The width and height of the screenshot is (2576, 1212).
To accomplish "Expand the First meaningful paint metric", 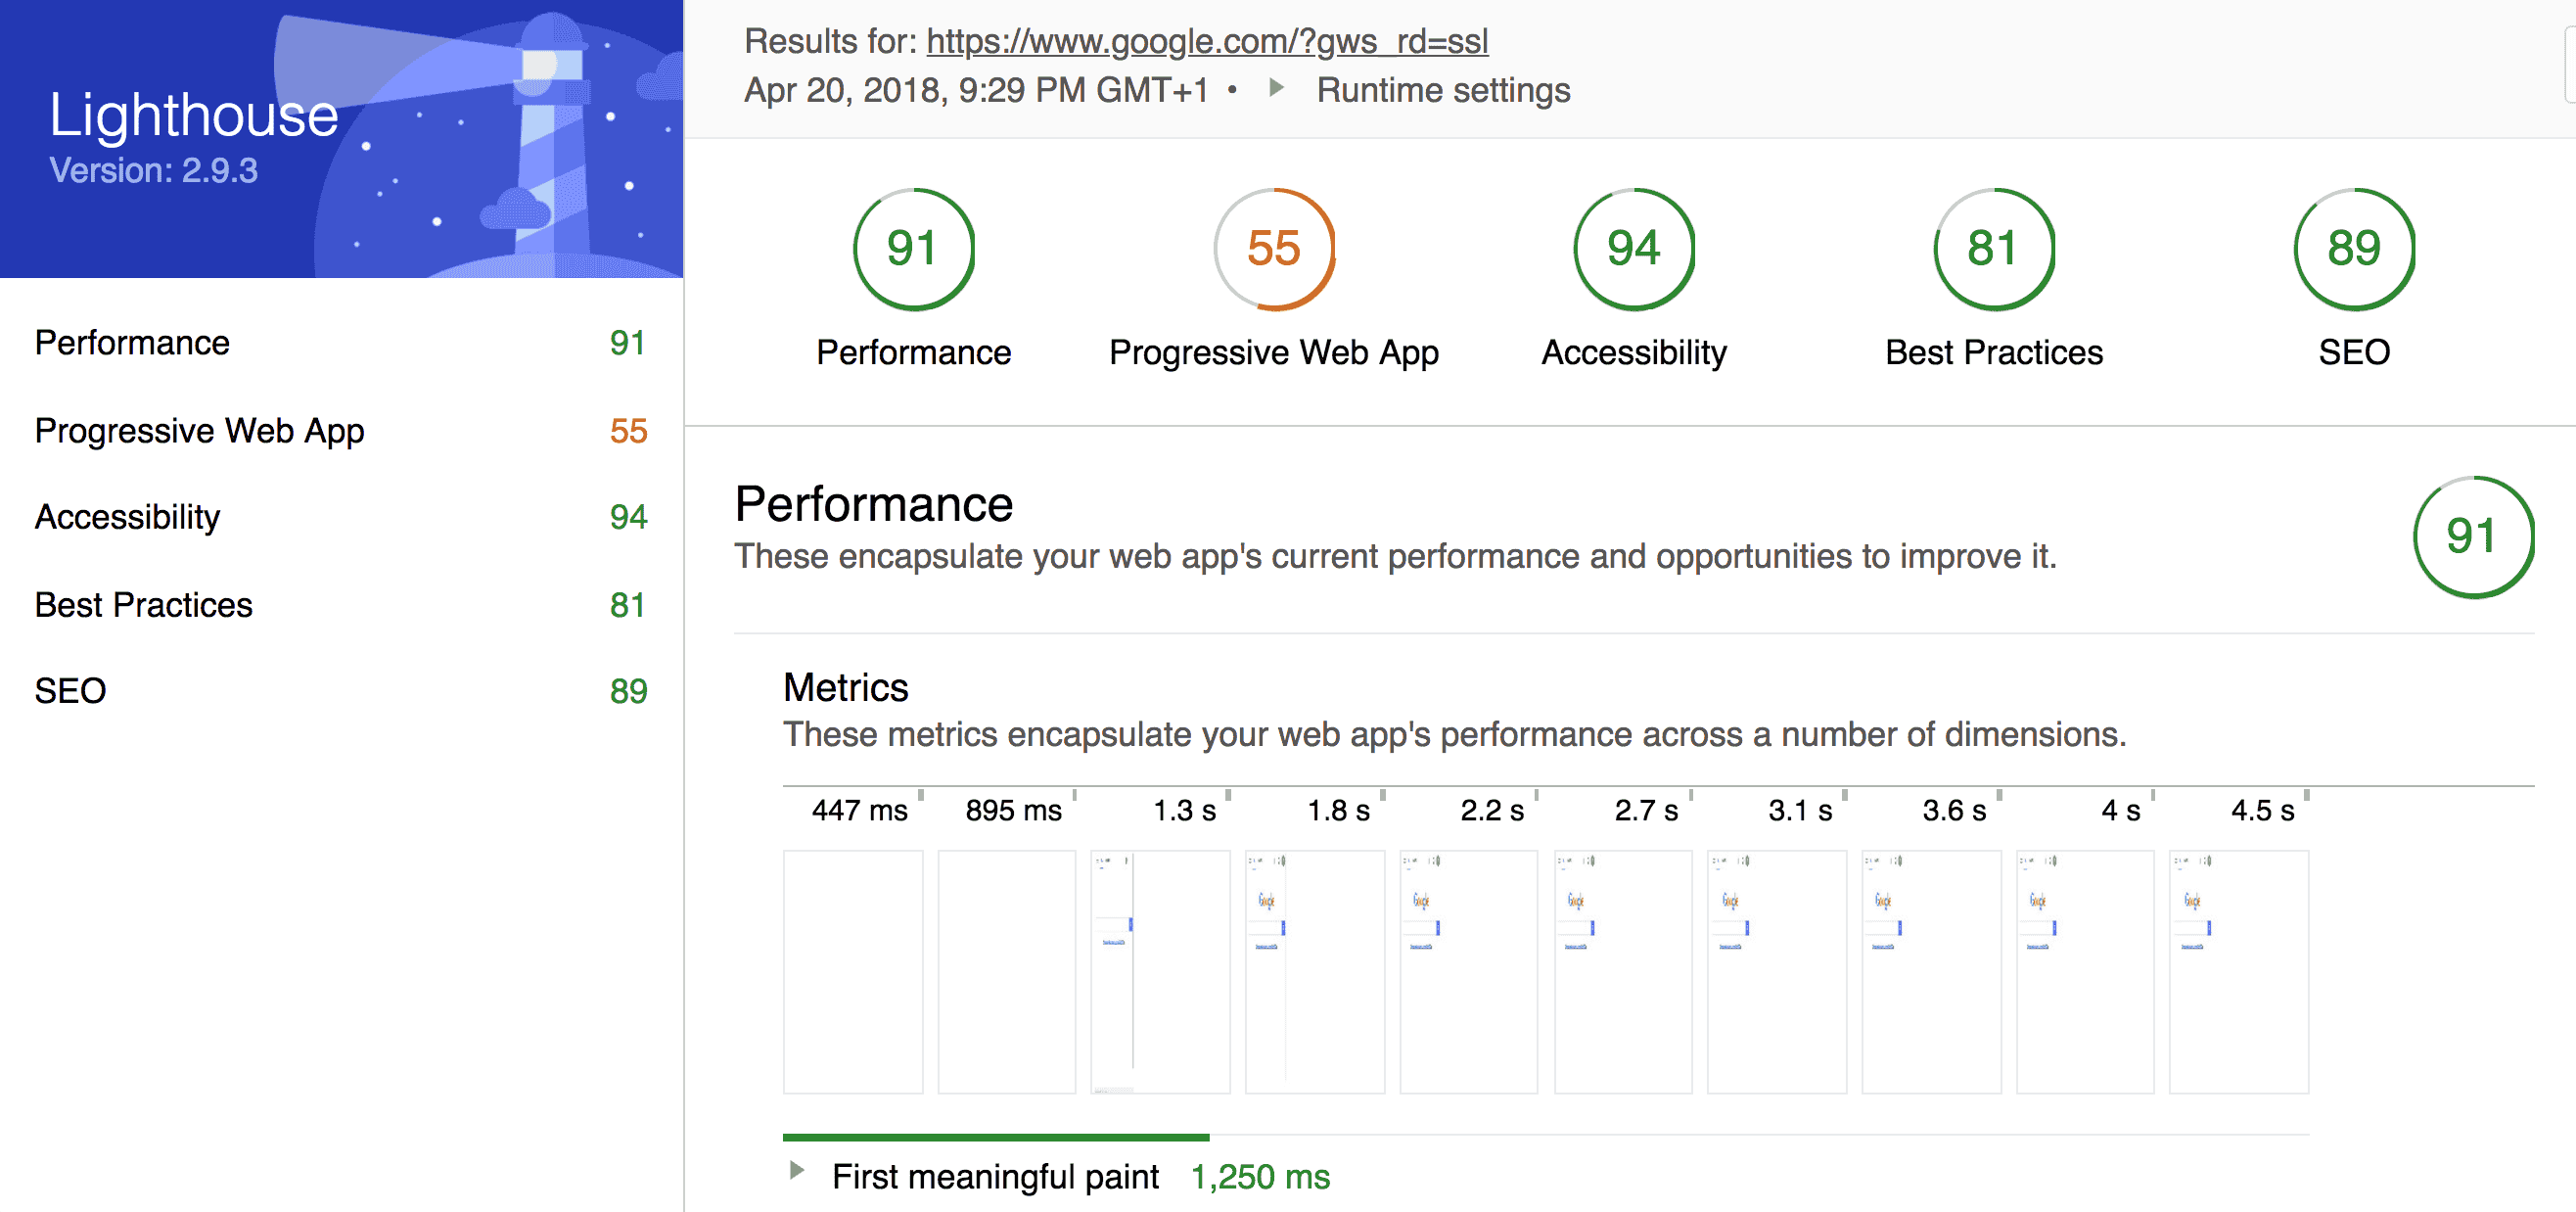I will [x=796, y=1170].
